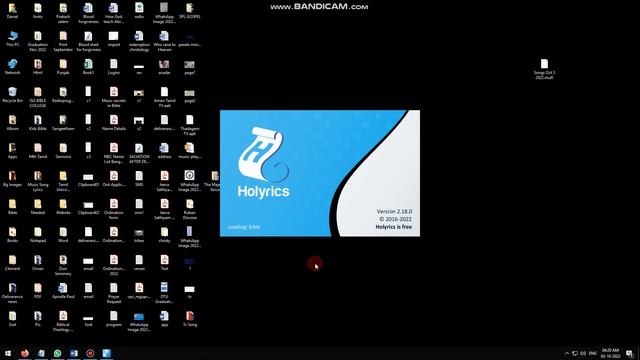This screenshot has width=640, height=360.
Task: Select the Clement folder icon
Action: pyautogui.click(x=13, y=263)
